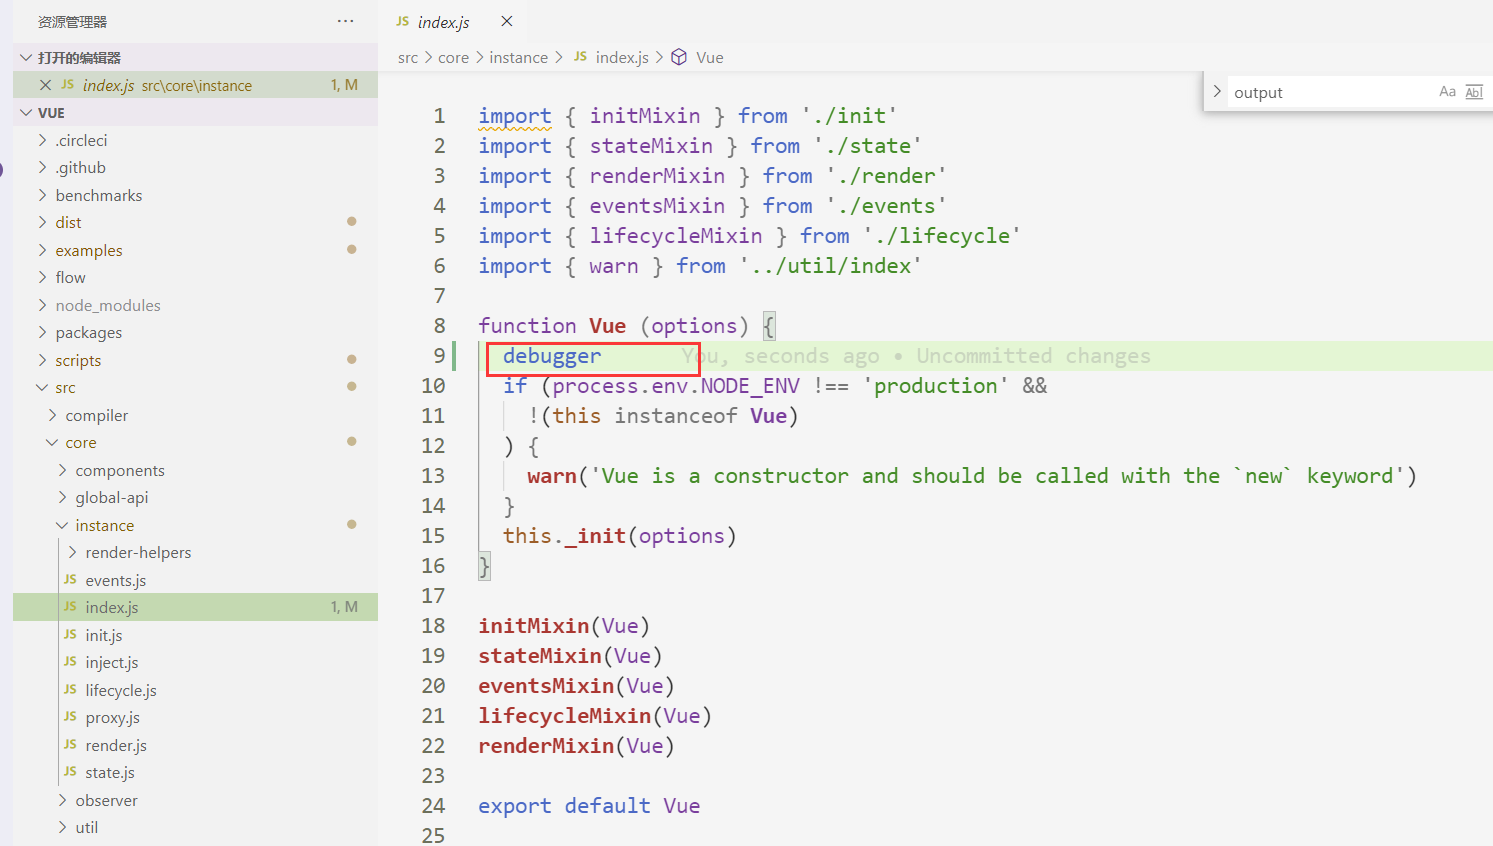
Task: Click index.js in the breadcrumb
Action: 622,57
